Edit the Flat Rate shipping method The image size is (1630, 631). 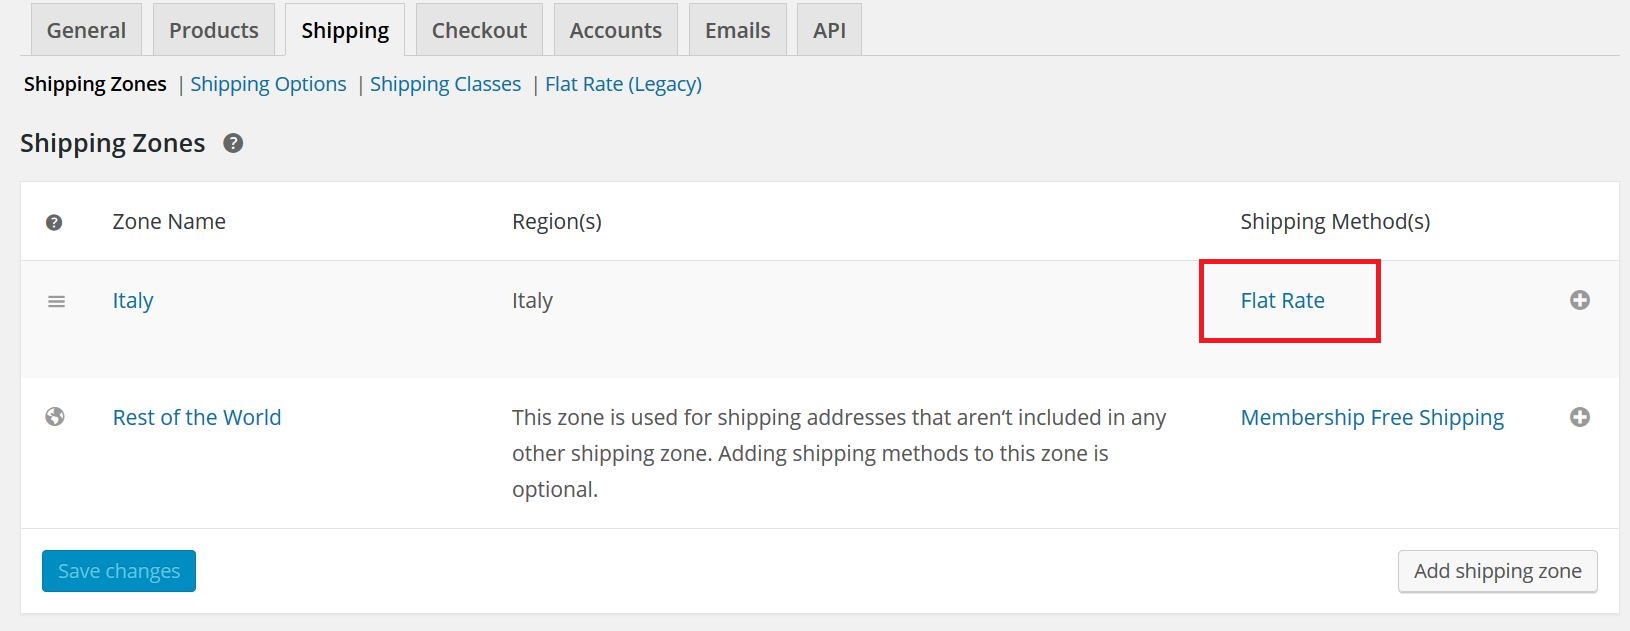coord(1282,300)
